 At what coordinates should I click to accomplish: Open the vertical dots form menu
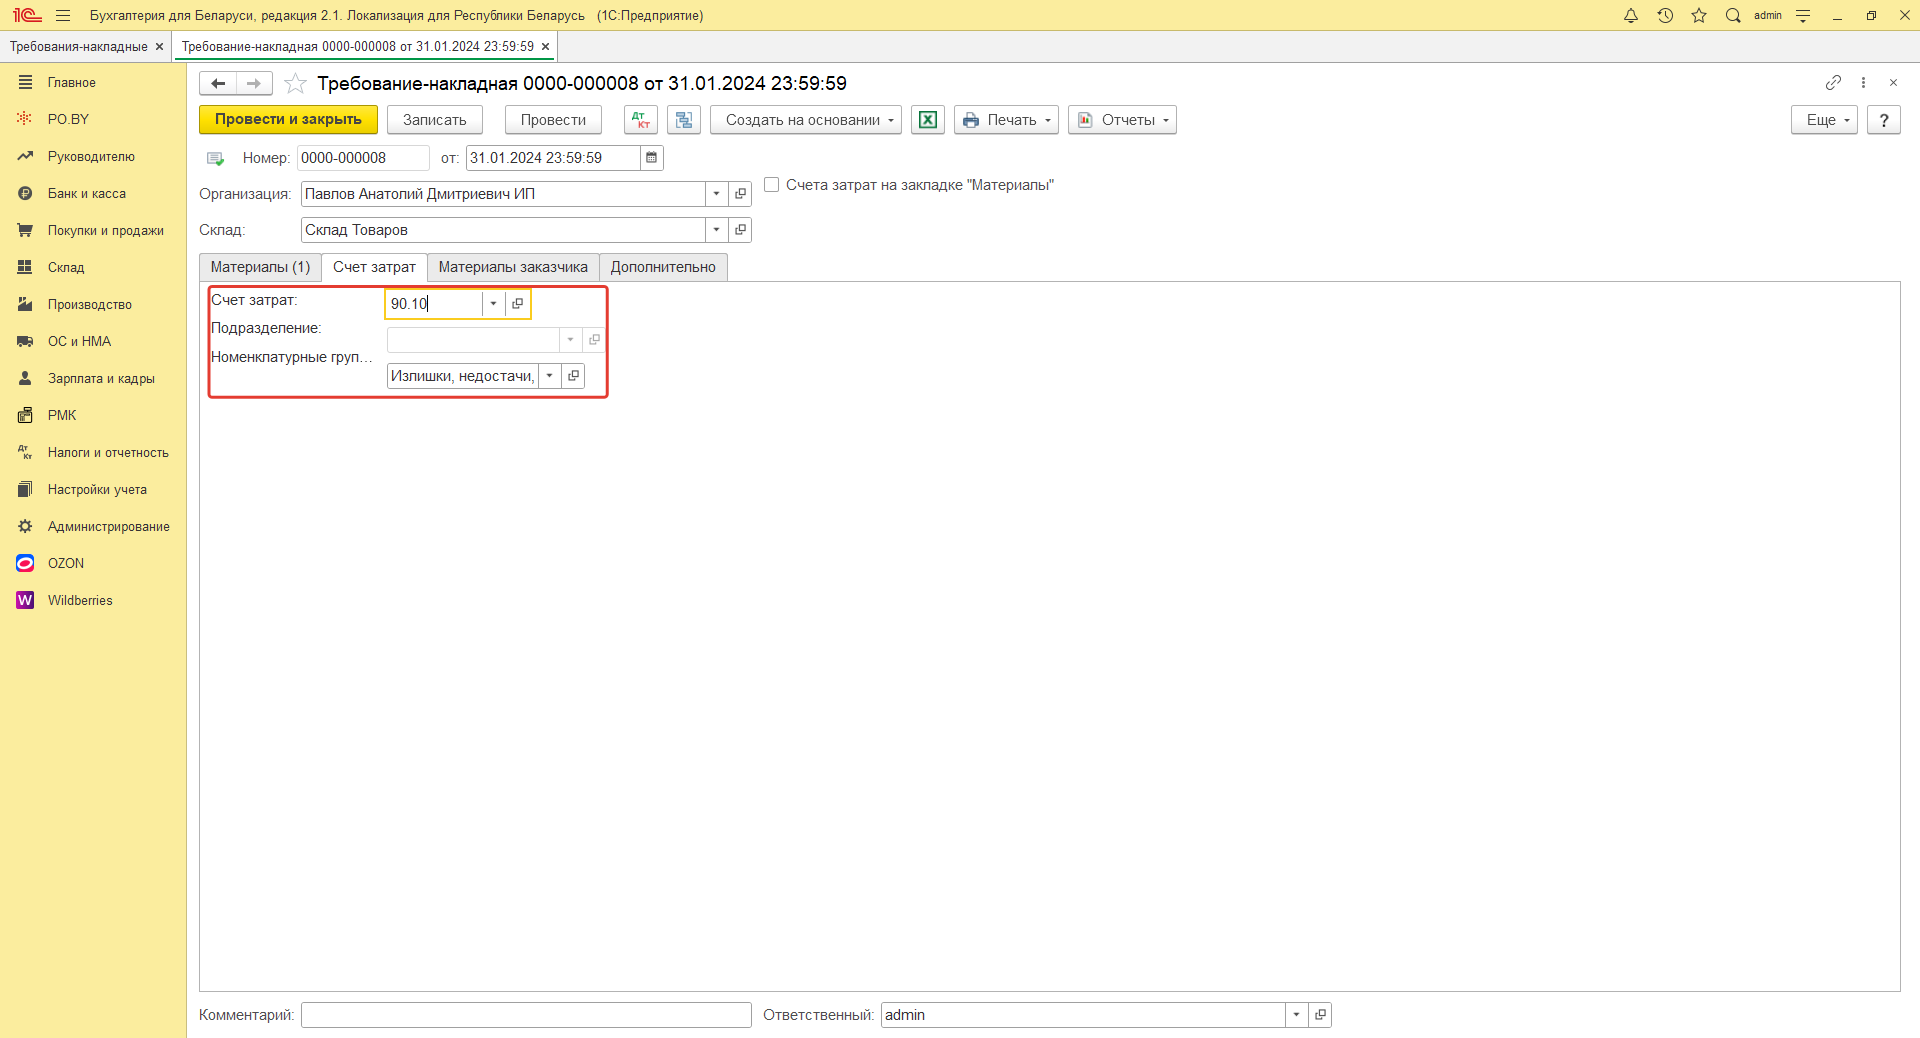[x=1863, y=82]
